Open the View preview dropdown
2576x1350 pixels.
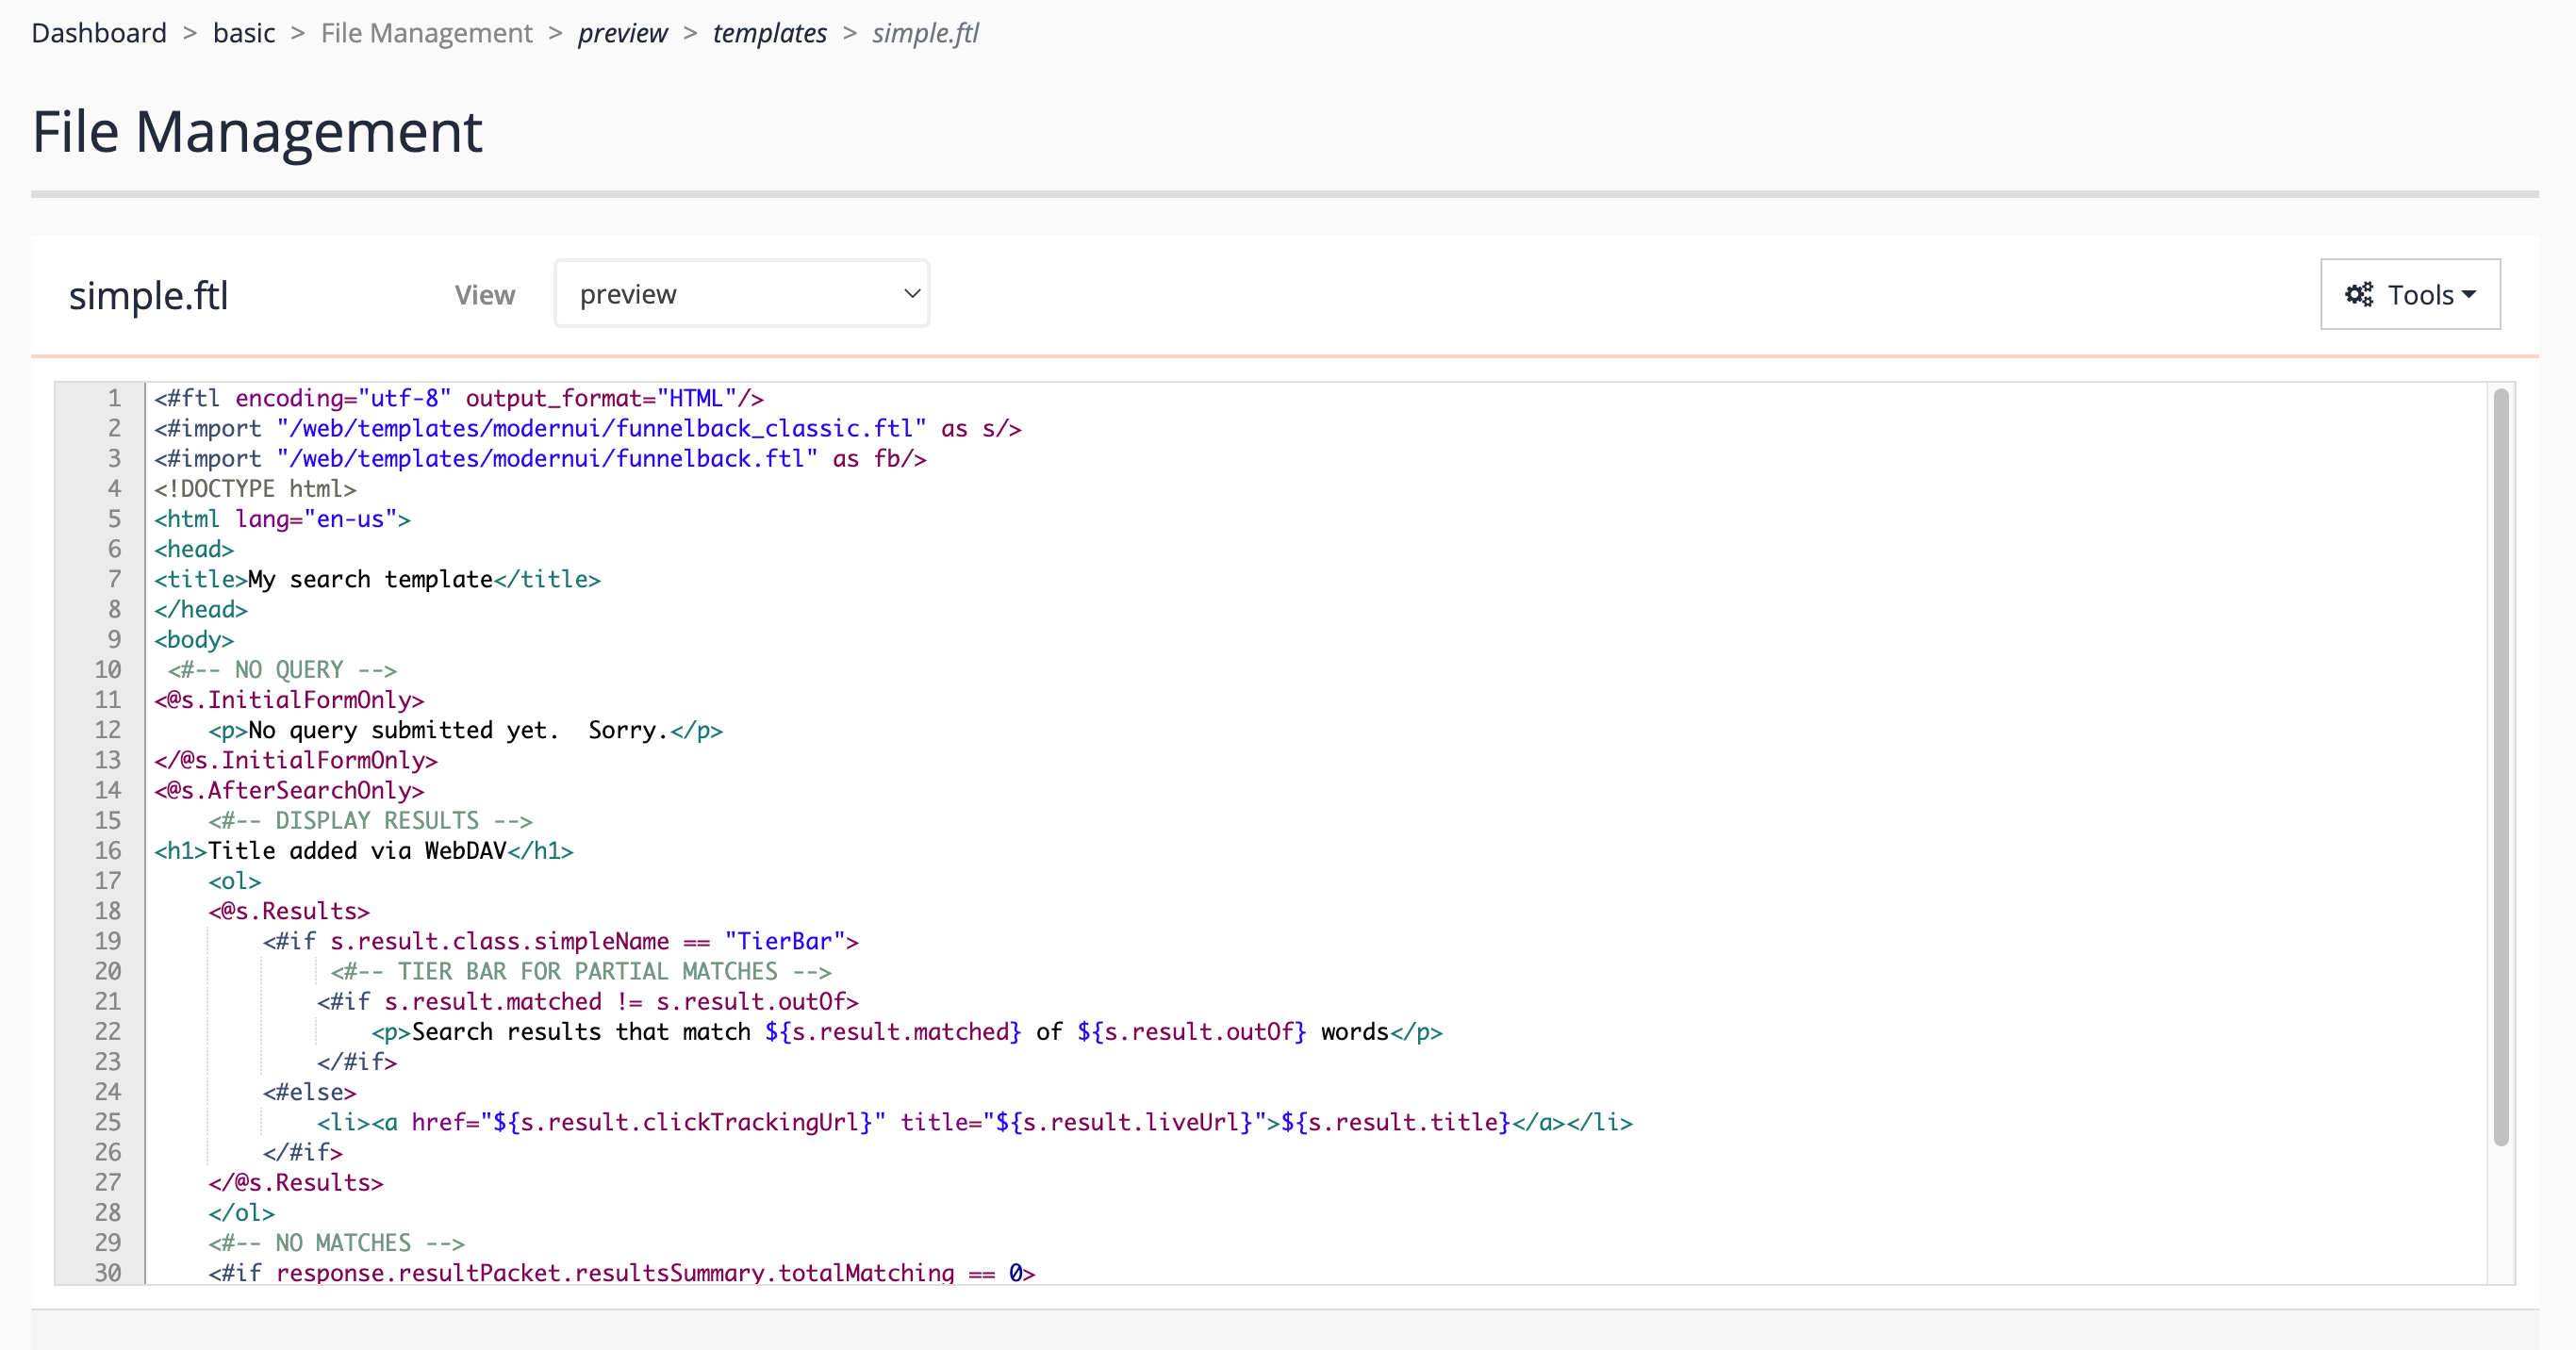pyautogui.click(x=740, y=293)
